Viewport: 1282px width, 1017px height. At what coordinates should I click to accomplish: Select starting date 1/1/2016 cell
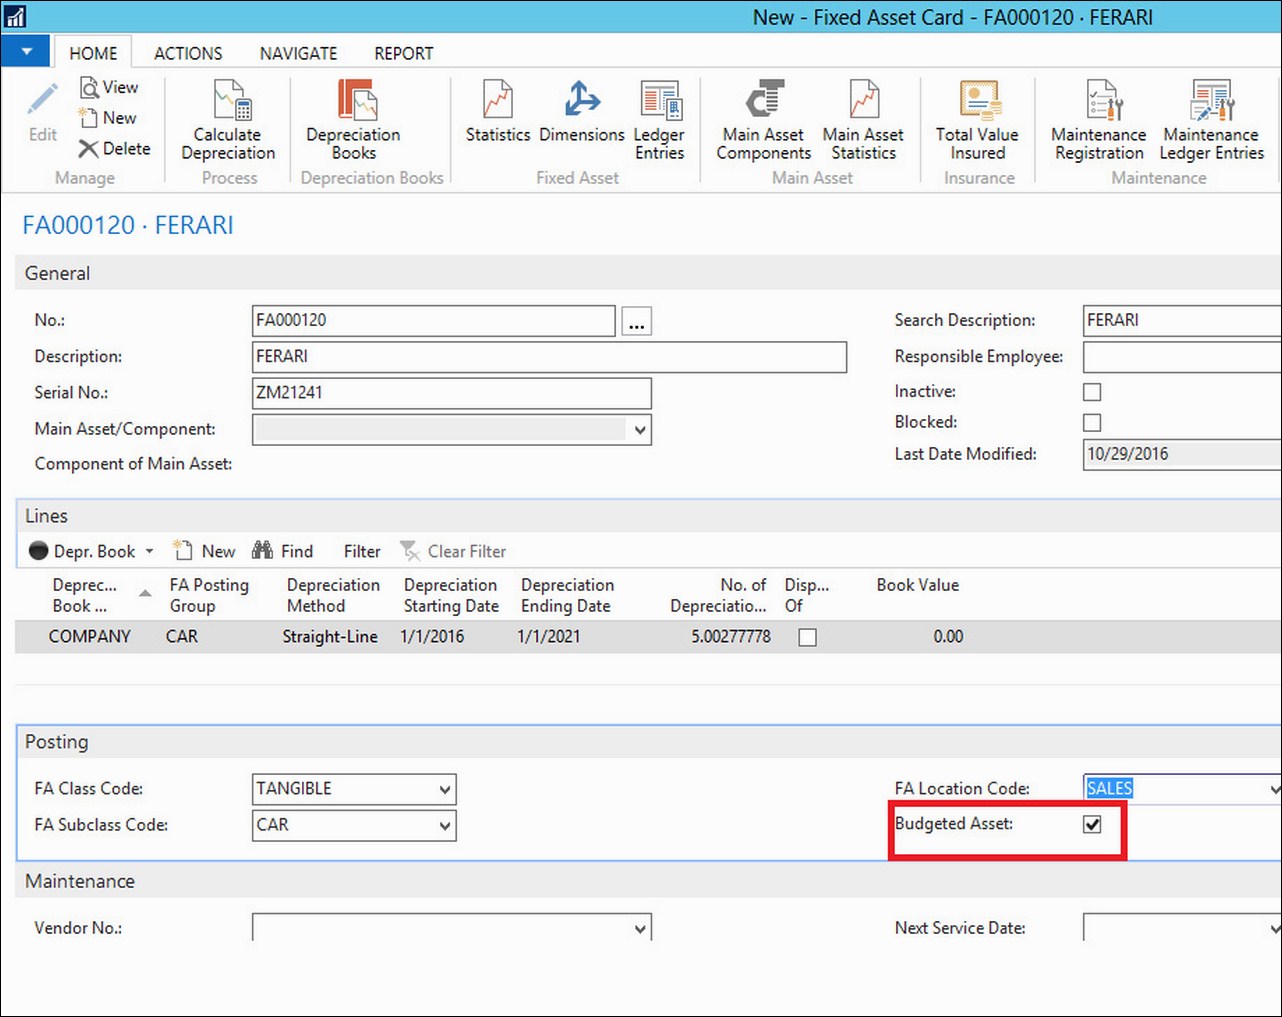[432, 637]
